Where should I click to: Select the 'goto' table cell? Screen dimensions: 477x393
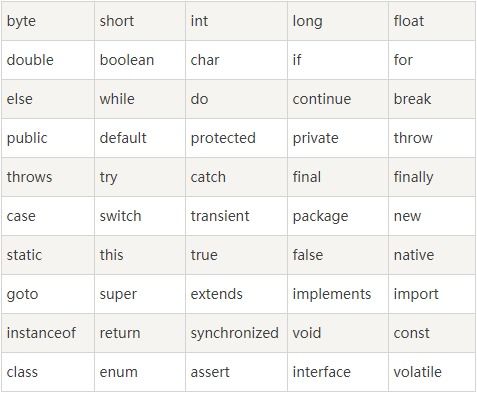pyautogui.click(x=48, y=294)
